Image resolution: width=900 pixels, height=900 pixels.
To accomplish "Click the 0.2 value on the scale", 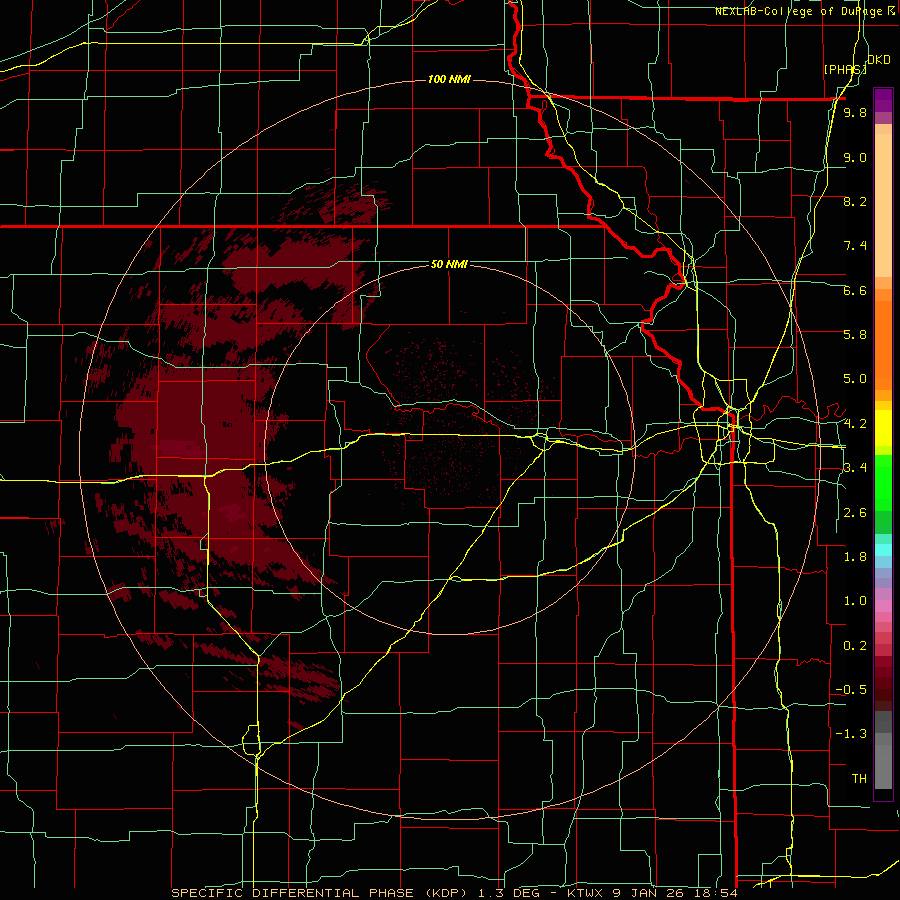I will pyautogui.click(x=855, y=646).
